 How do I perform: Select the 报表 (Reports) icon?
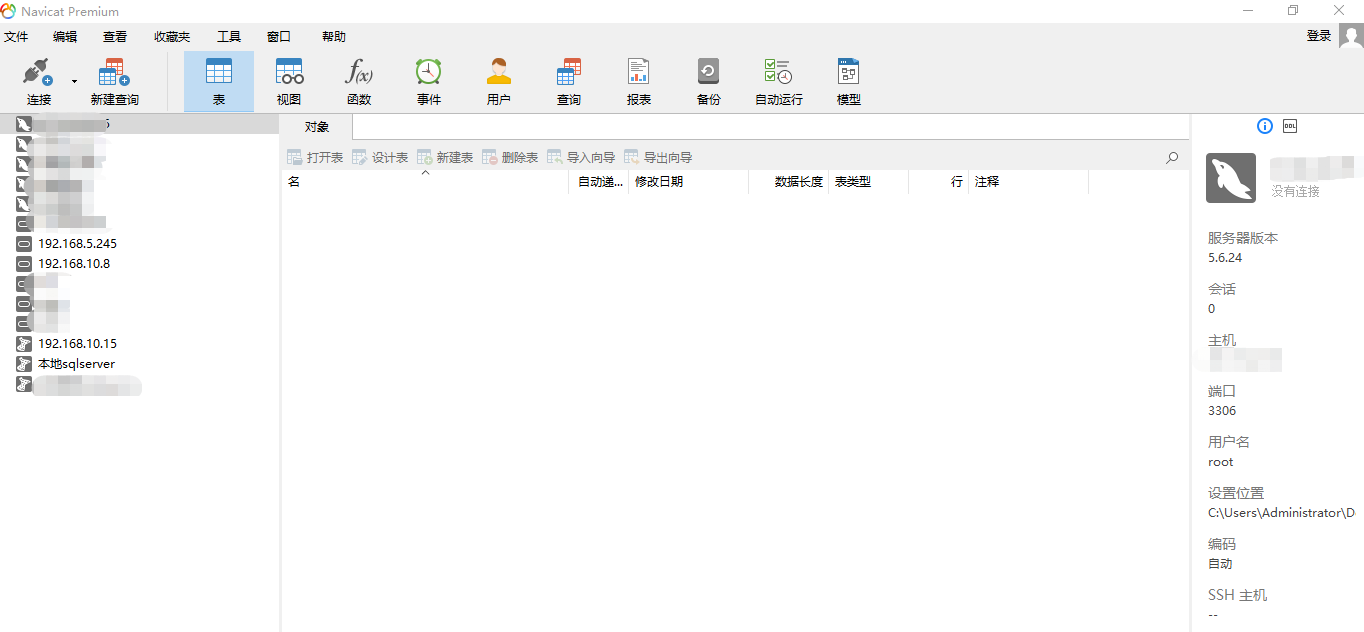tap(638, 80)
